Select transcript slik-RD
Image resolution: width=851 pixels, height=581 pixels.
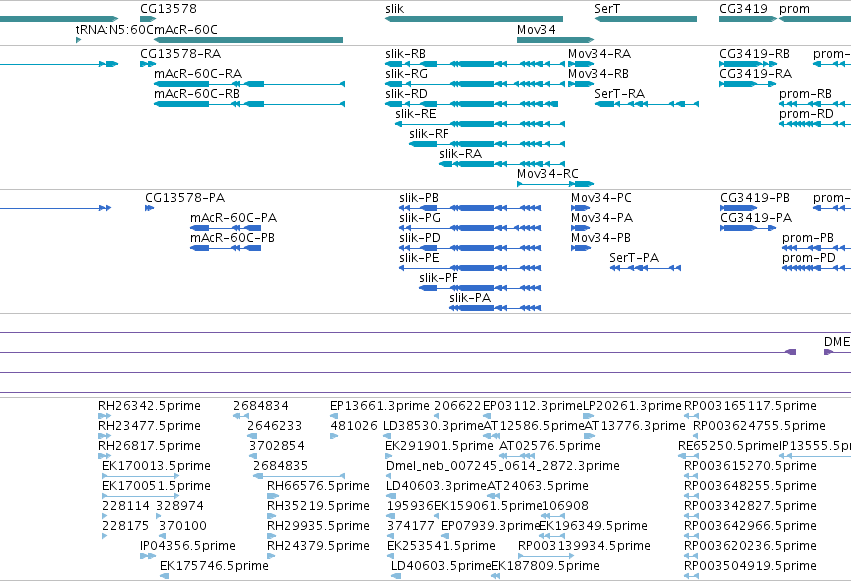coord(471,104)
